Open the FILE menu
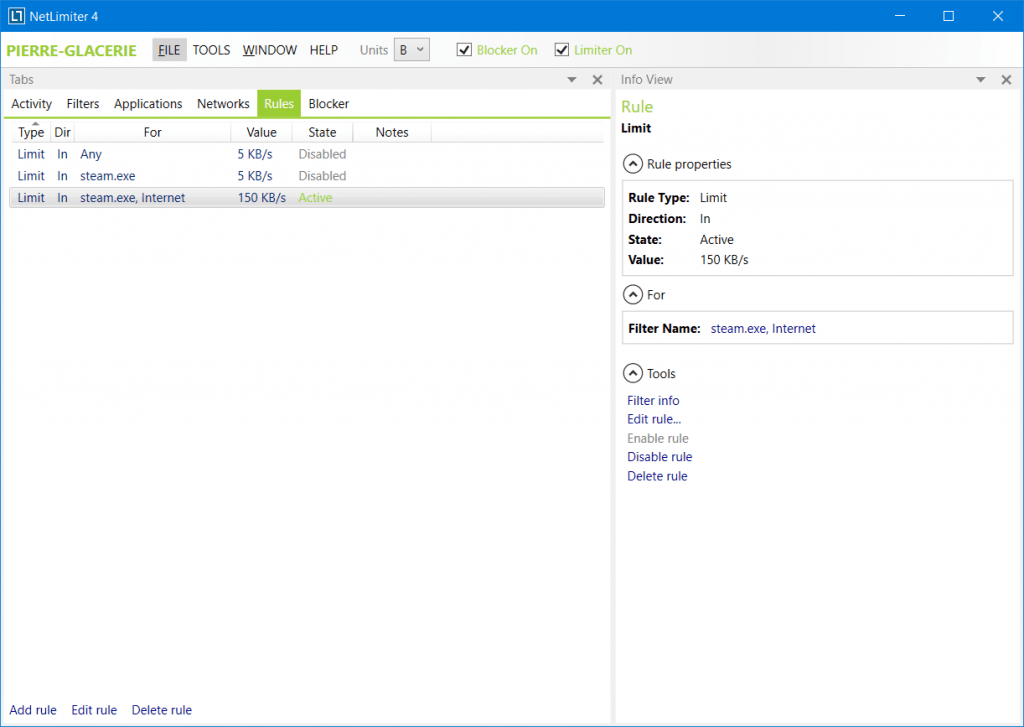 coord(168,49)
